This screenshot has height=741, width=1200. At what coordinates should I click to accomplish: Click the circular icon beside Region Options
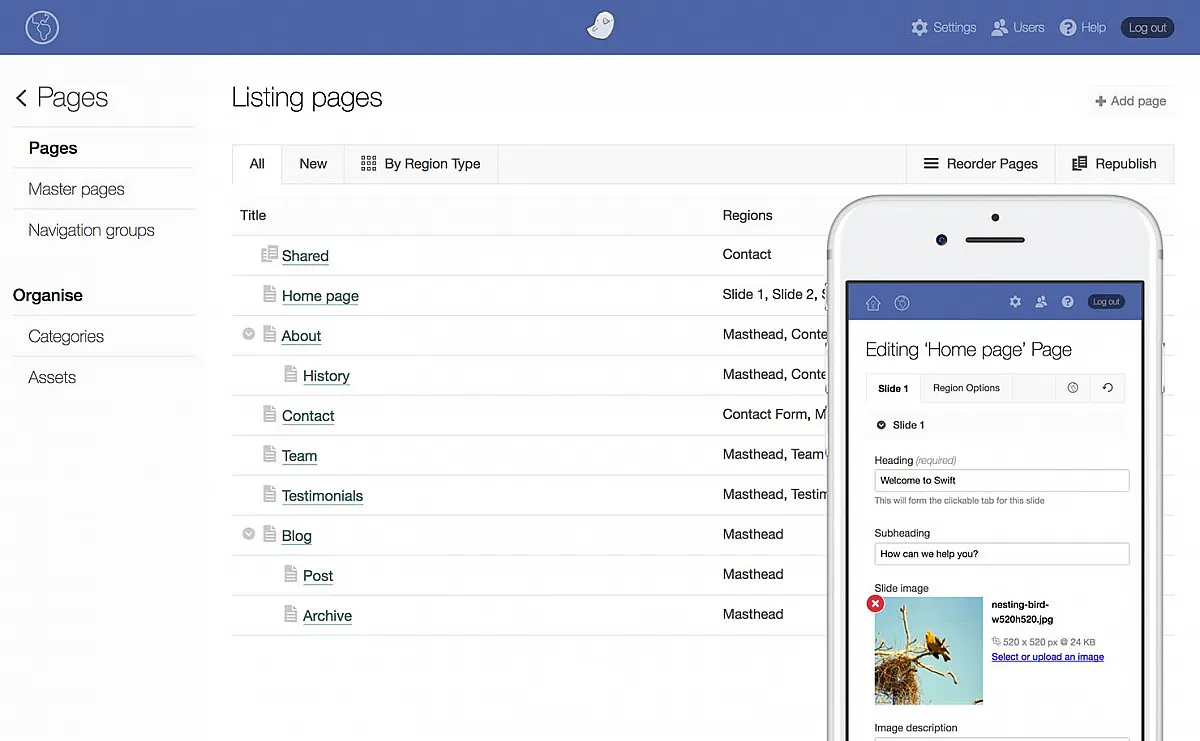pyautogui.click(x=1073, y=388)
